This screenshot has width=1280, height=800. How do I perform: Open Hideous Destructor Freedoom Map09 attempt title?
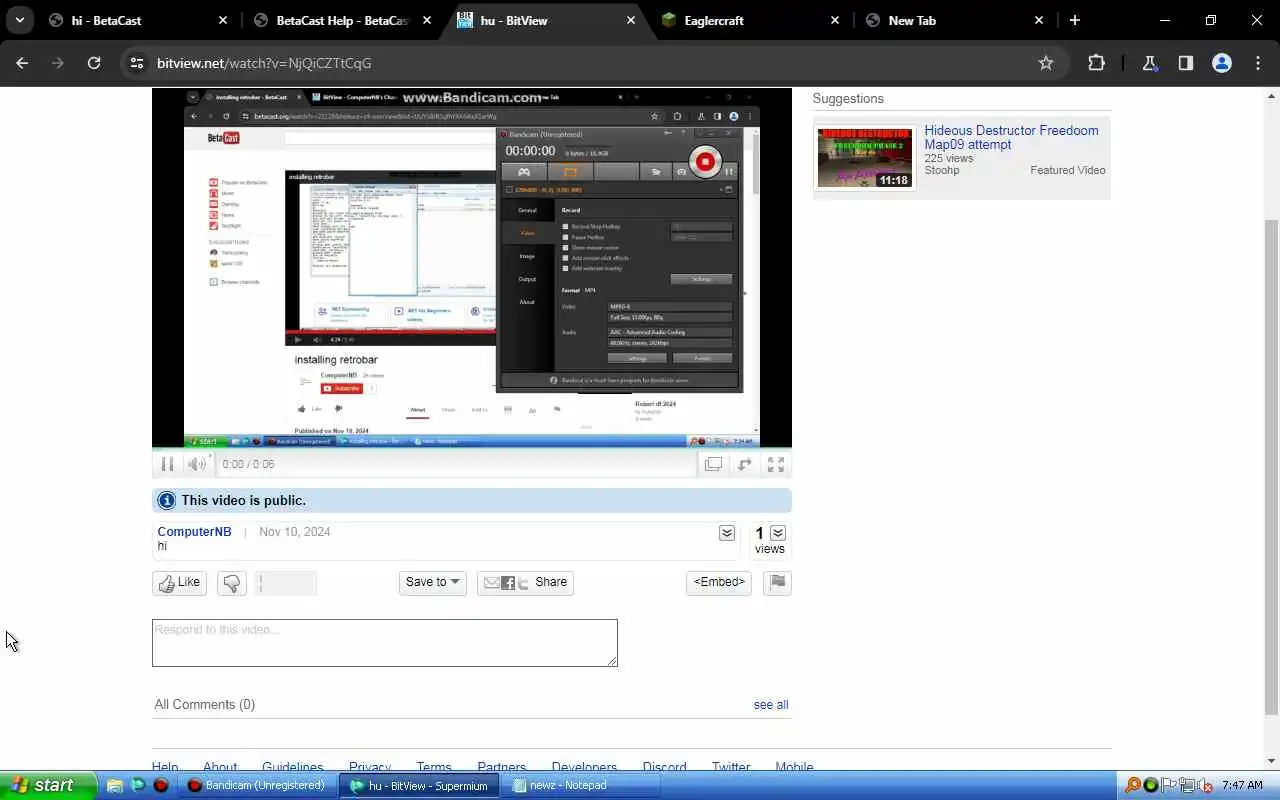coord(1011,137)
